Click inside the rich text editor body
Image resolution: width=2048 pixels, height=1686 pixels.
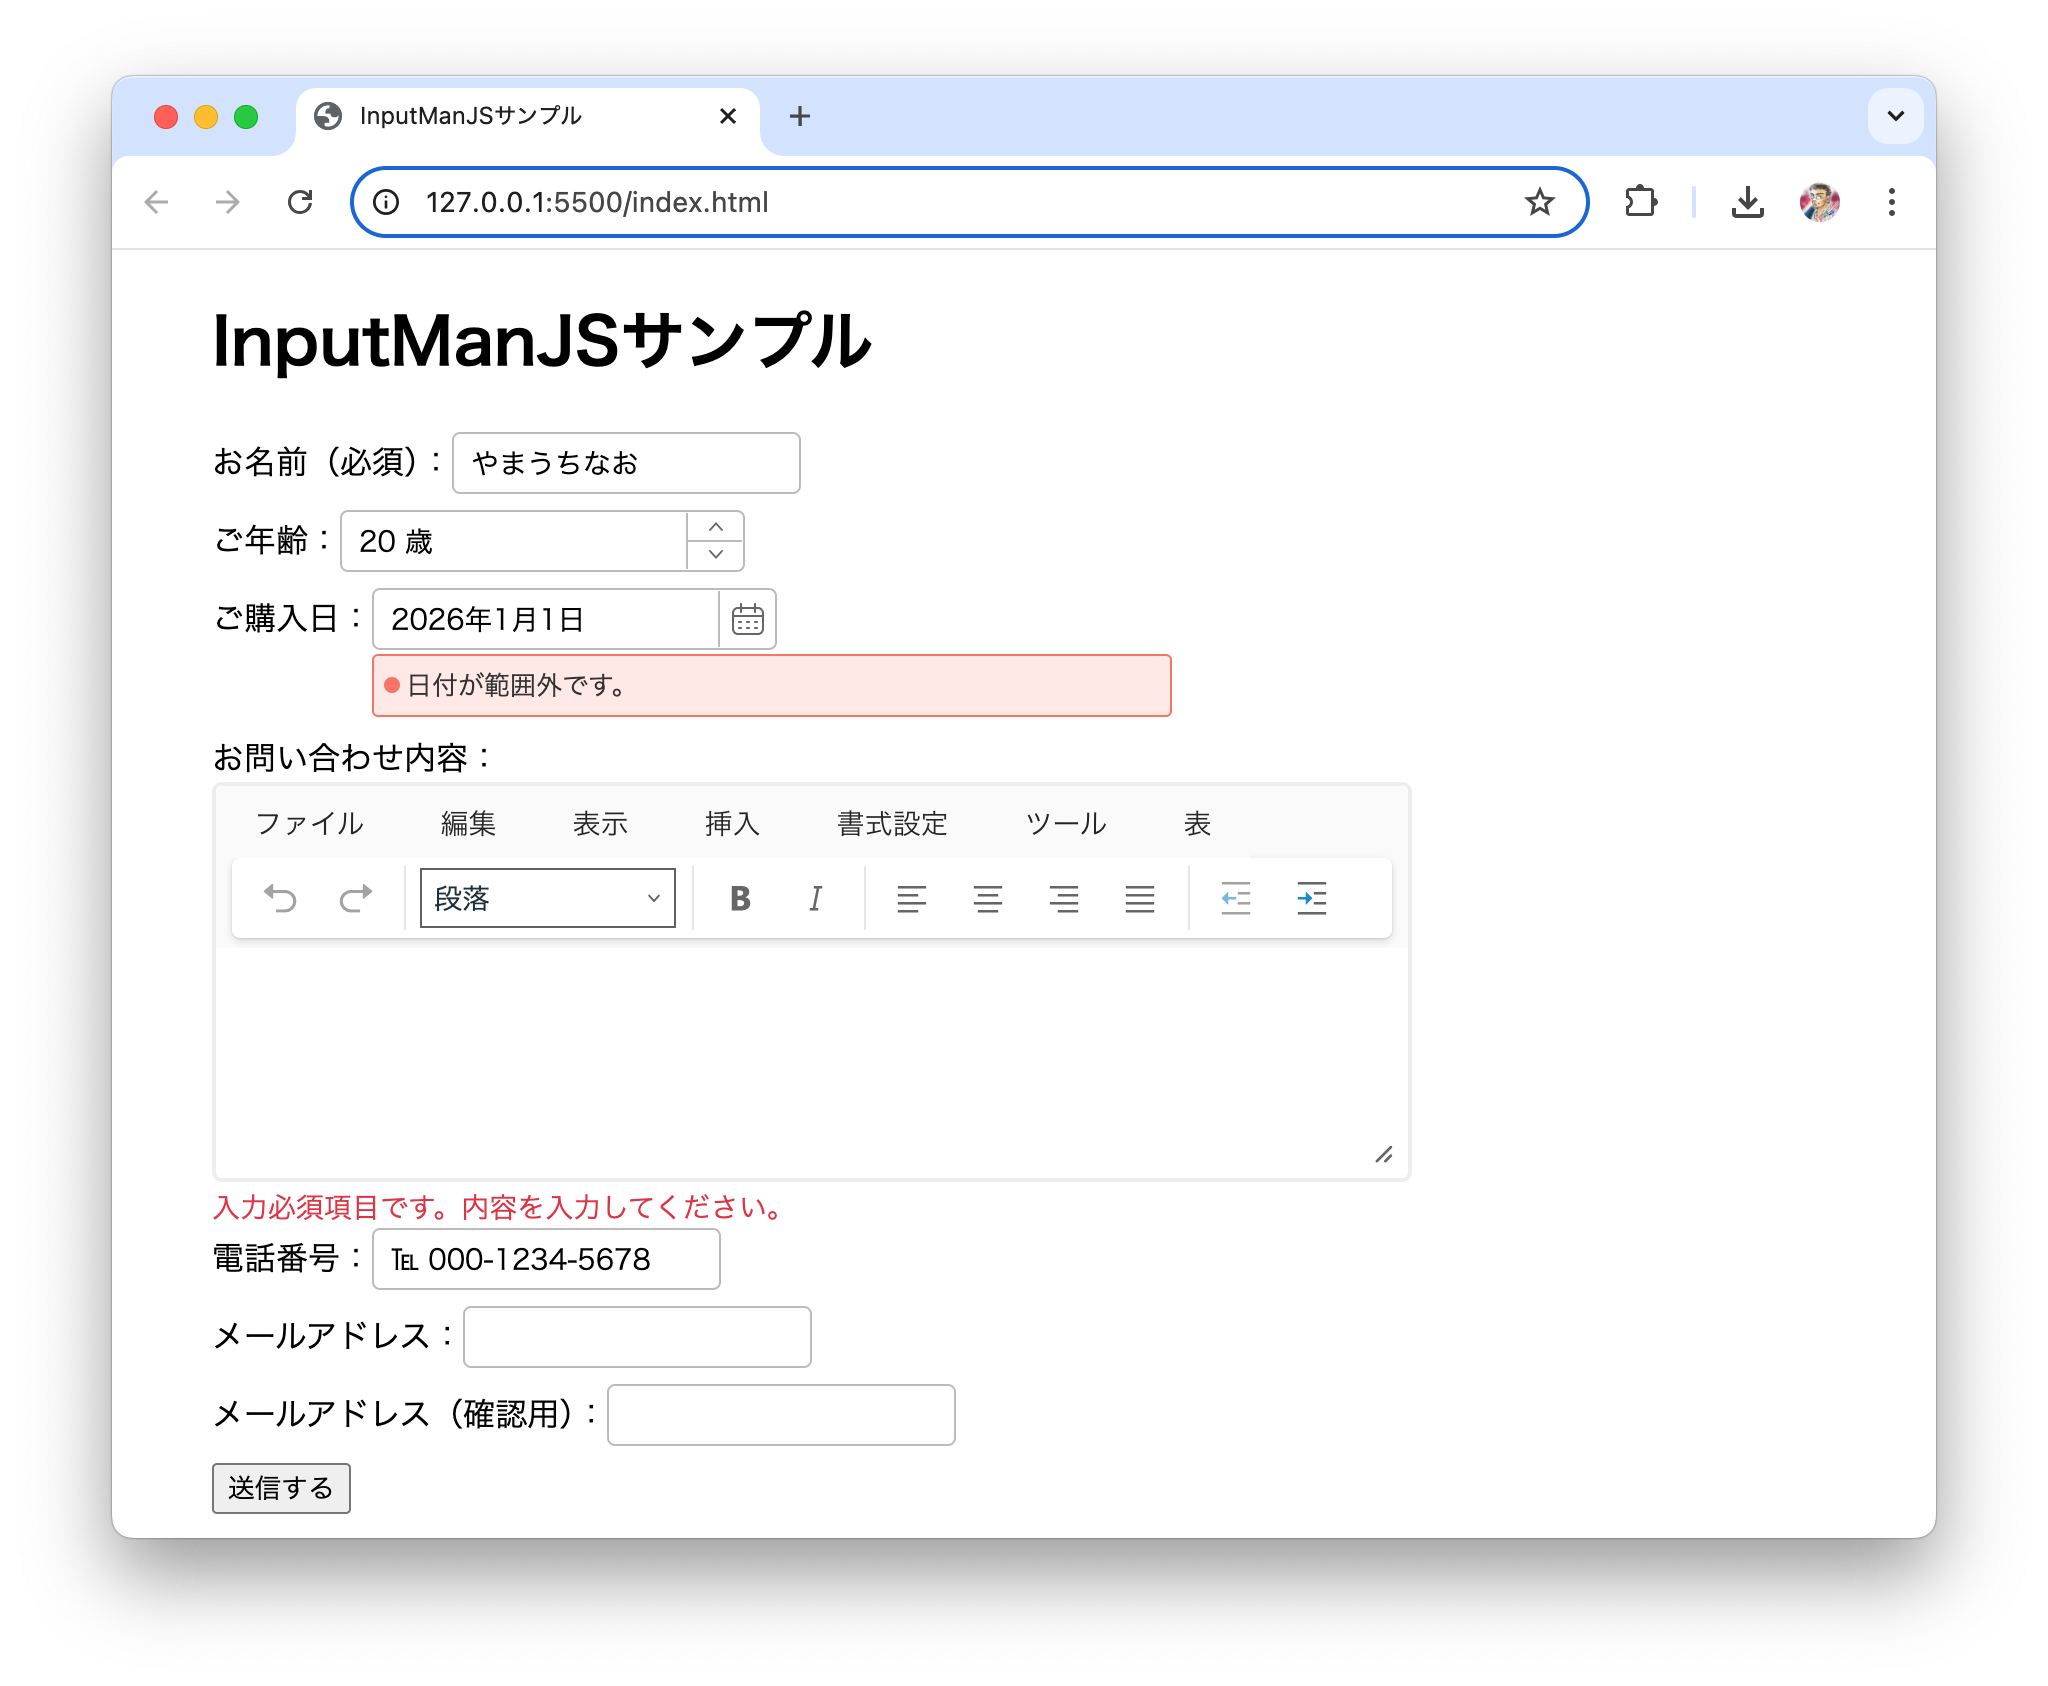(x=811, y=1060)
